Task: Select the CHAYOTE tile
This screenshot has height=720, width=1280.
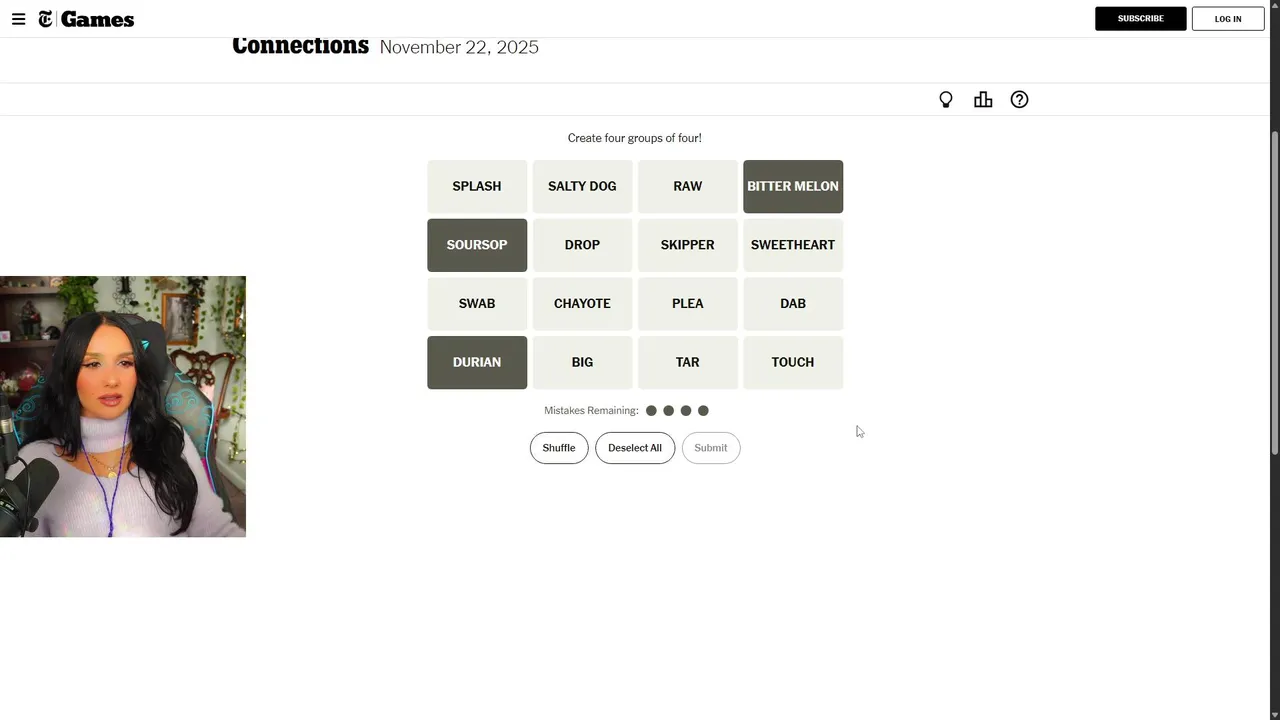Action: 582,304
